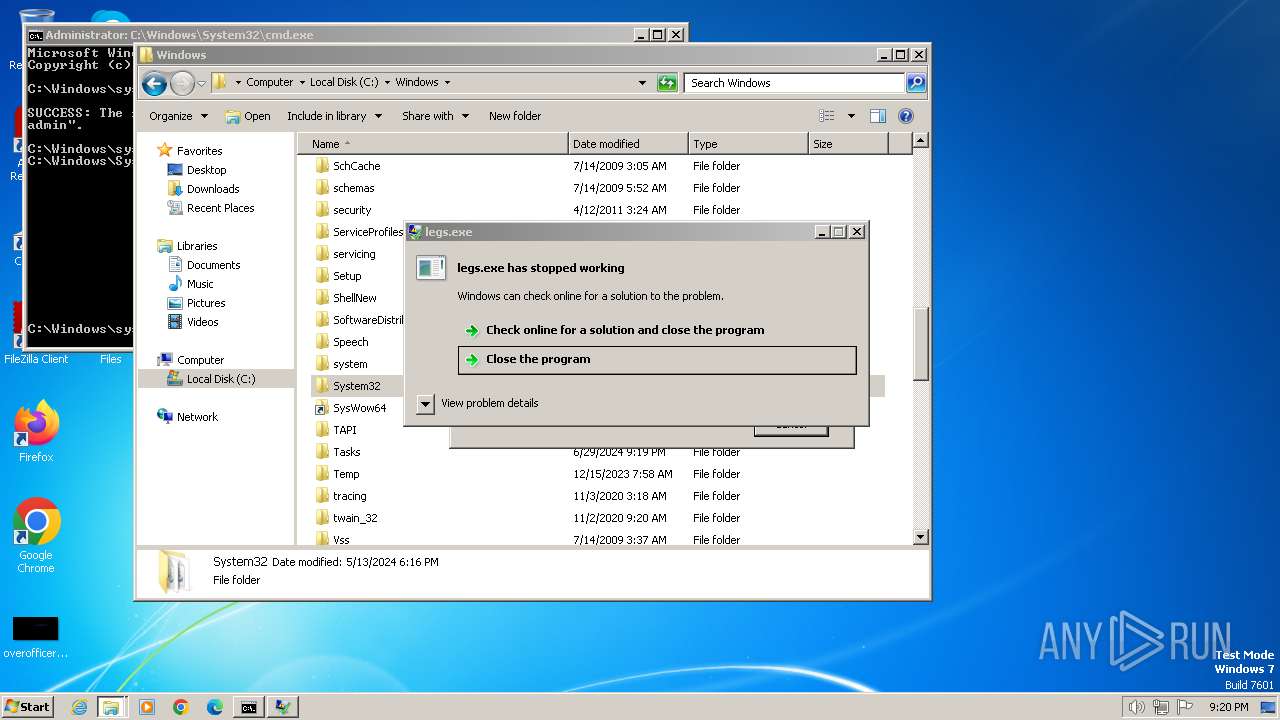Viewport: 1280px width, 720px height.
Task: Click Check online for a solution option
Action: tap(657, 330)
